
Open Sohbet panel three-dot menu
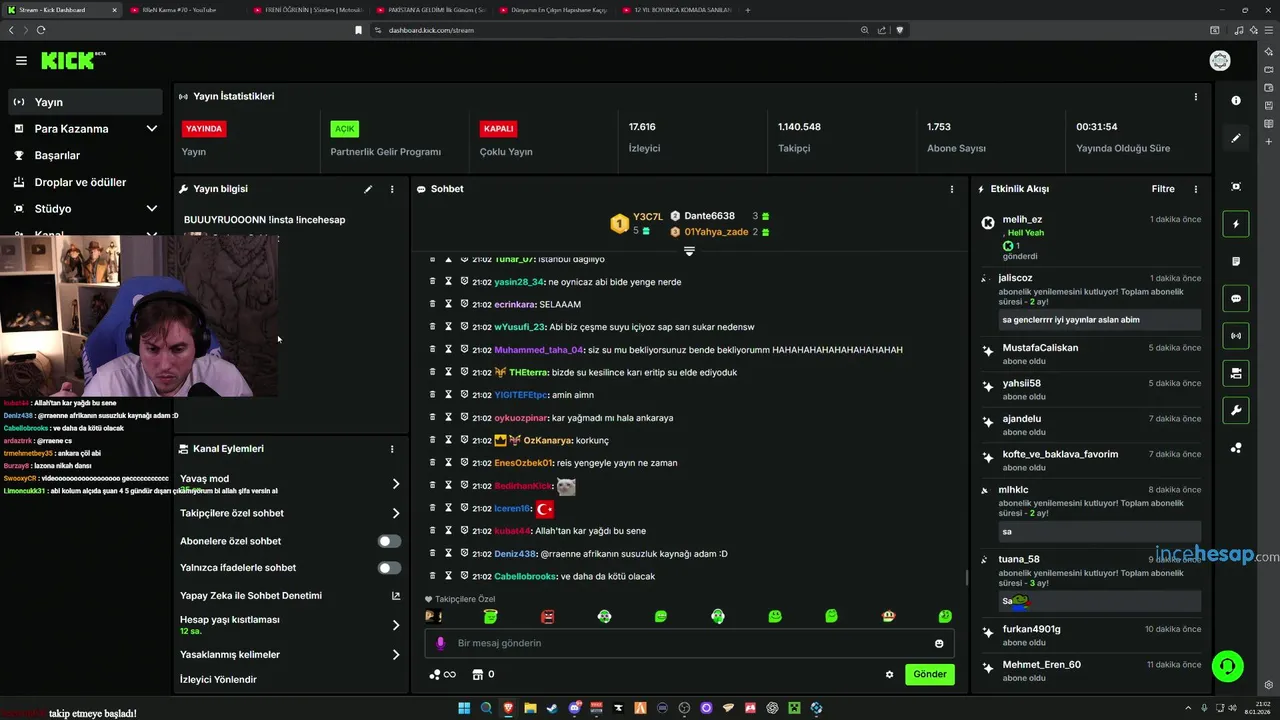(x=951, y=189)
